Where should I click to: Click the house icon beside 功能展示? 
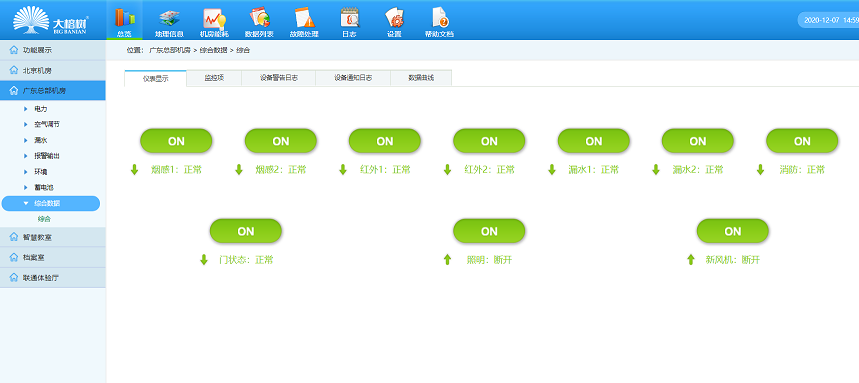(x=14, y=50)
